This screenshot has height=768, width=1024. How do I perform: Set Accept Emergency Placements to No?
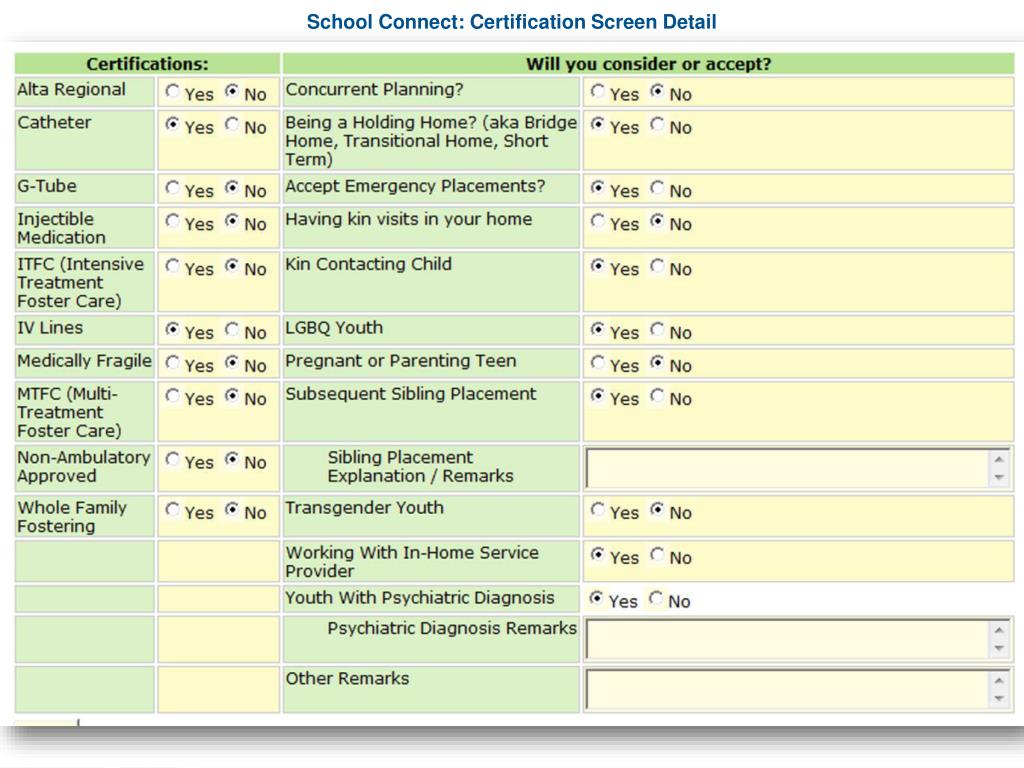click(x=657, y=188)
